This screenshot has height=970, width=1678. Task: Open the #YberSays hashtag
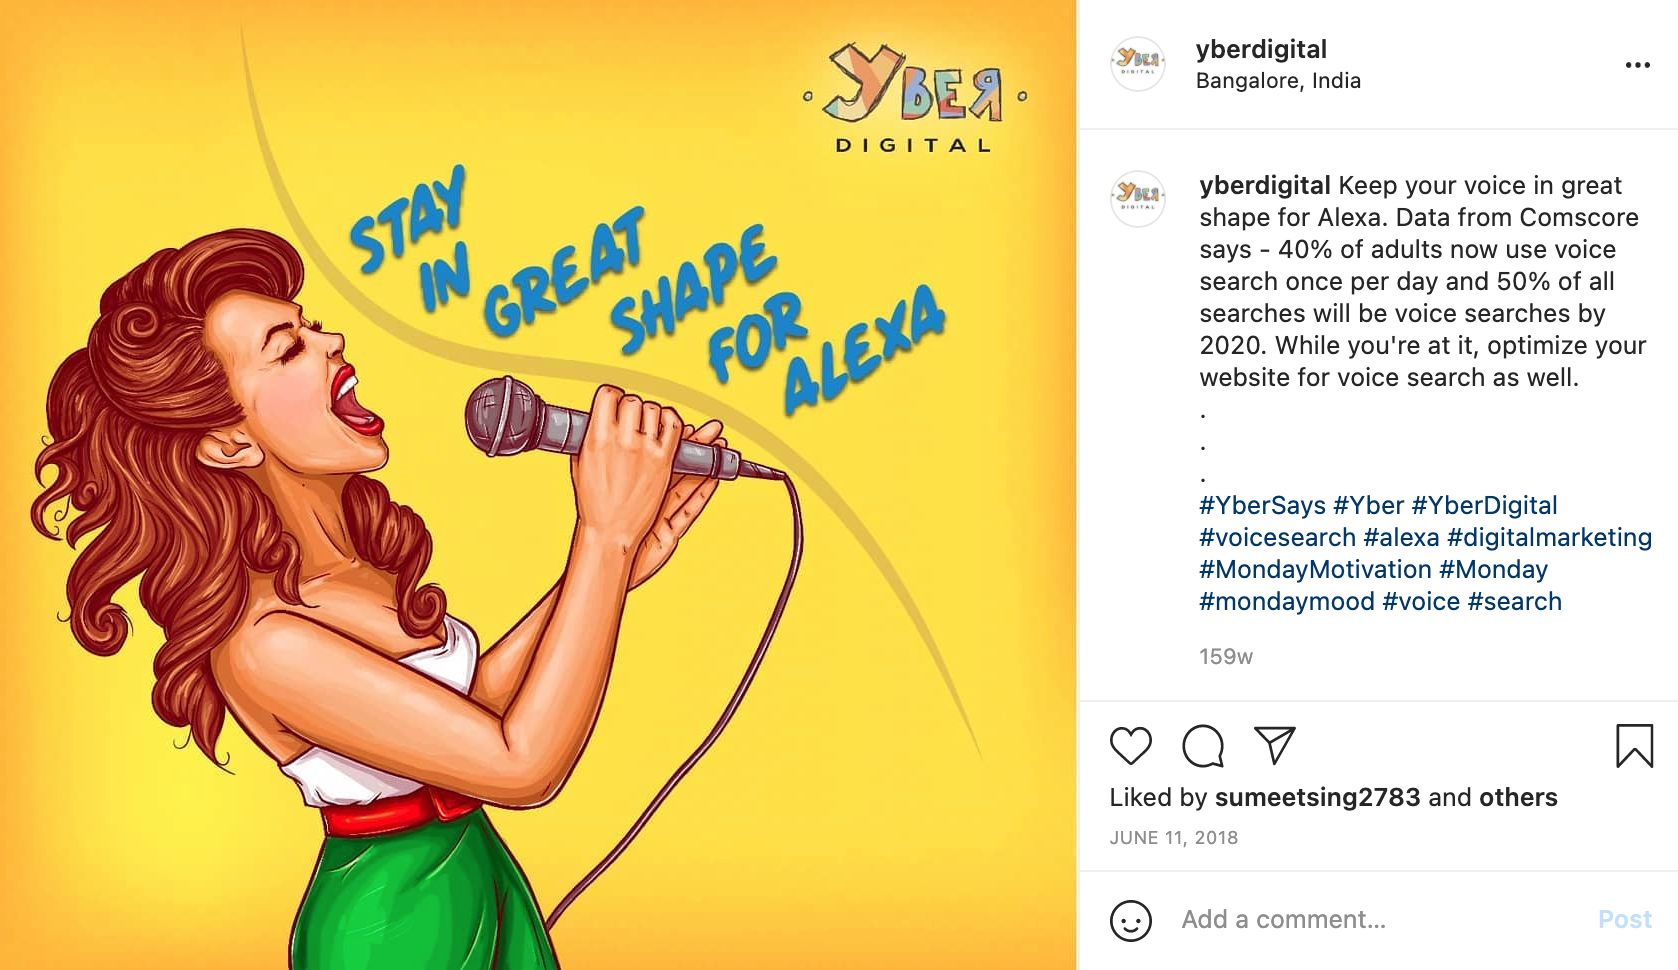point(1263,506)
